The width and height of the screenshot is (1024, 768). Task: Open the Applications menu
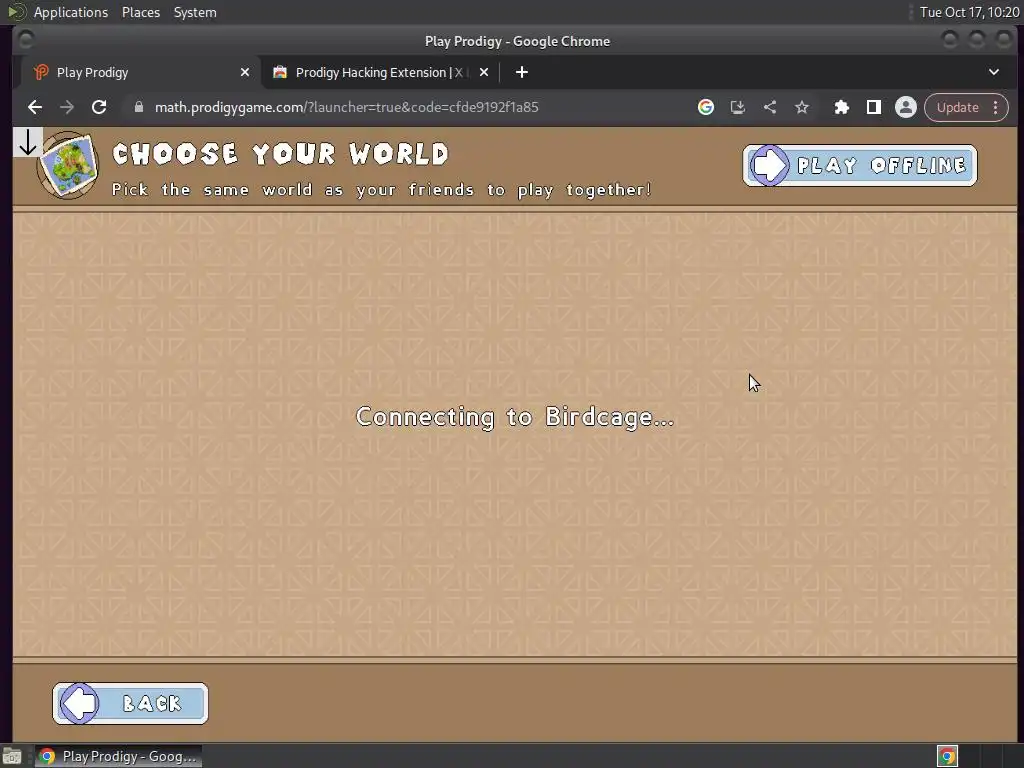click(x=71, y=12)
